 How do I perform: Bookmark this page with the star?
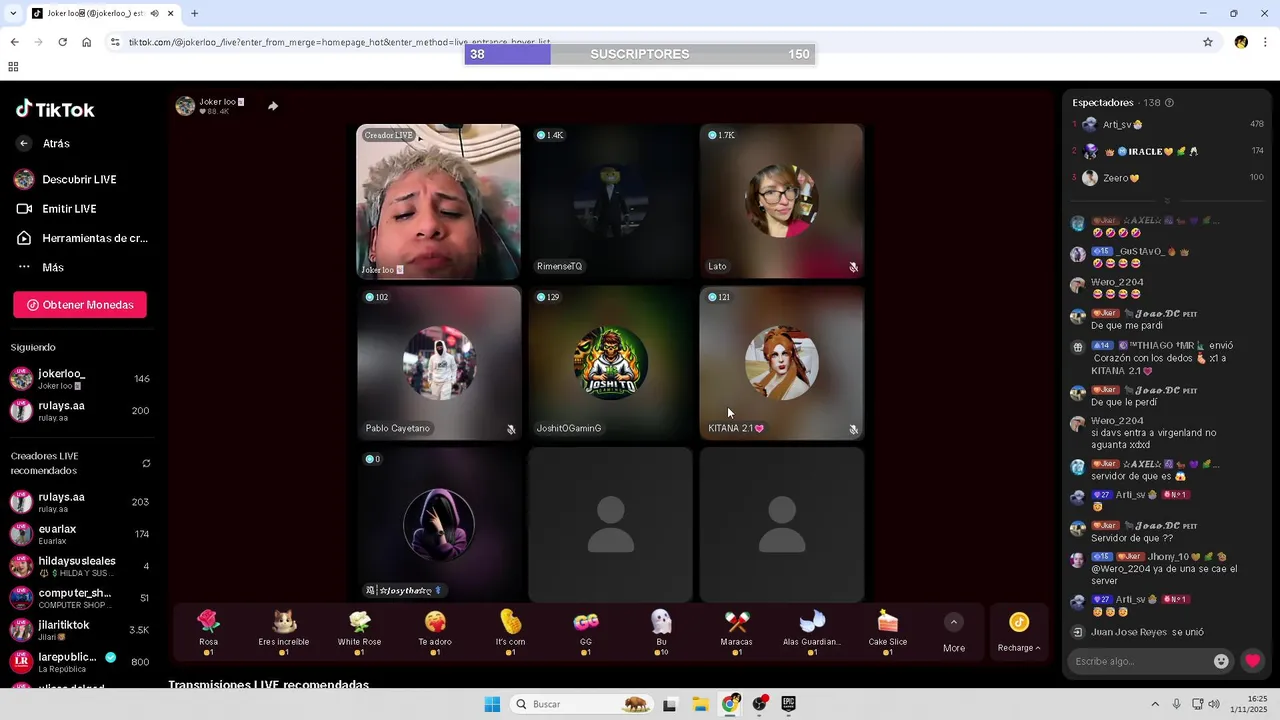pyautogui.click(x=1208, y=42)
